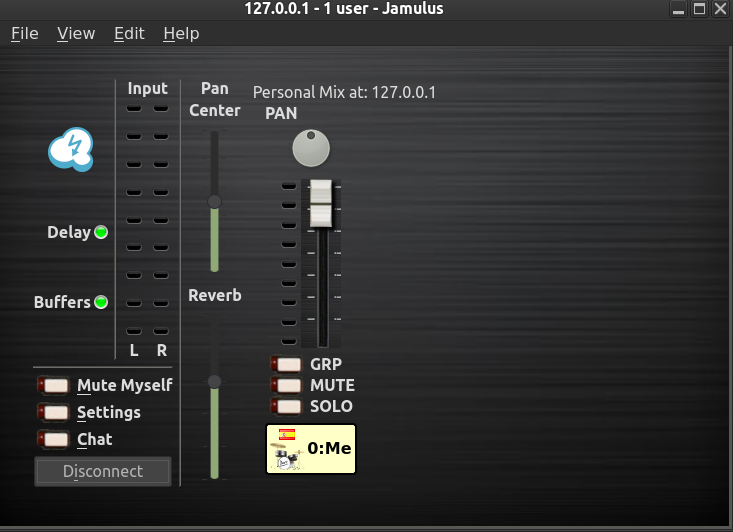The height and width of the screenshot is (532, 733).
Task: Click the Reverb label
Action: coord(215,295)
